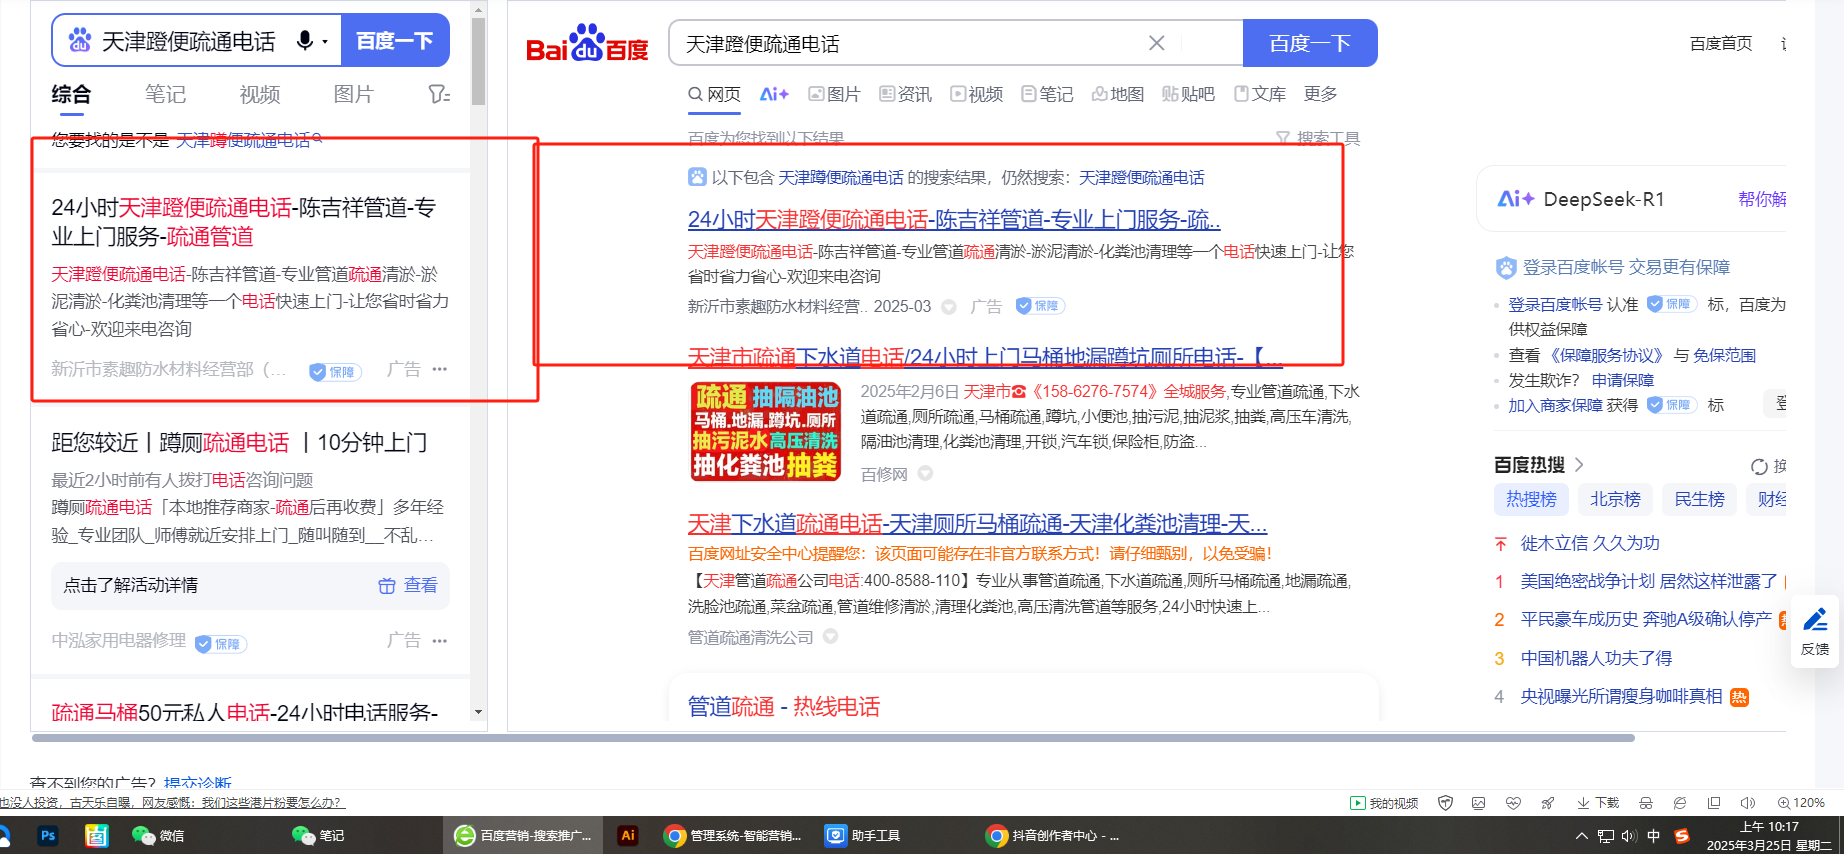Switch to the 笔记 tab in left panel

click(165, 94)
